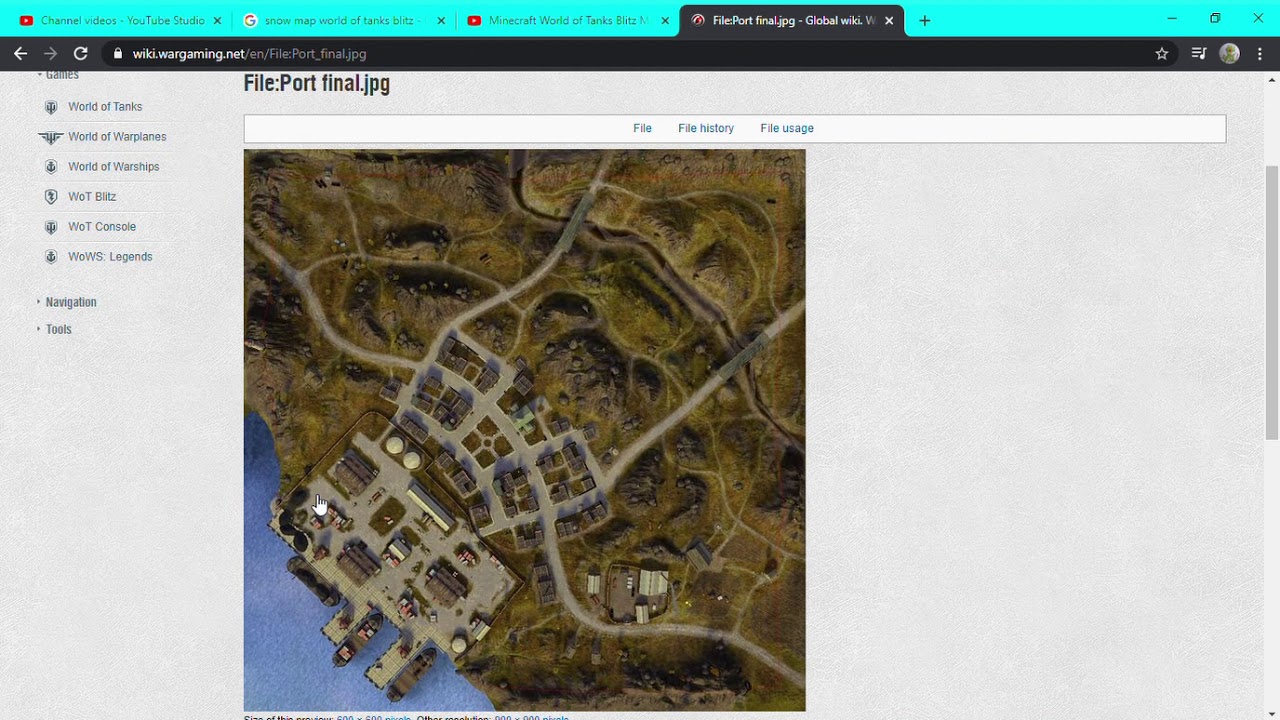This screenshot has width=1280, height=720.
Task: Click the World of Tanks sidebar icon
Action: (51, 107)
